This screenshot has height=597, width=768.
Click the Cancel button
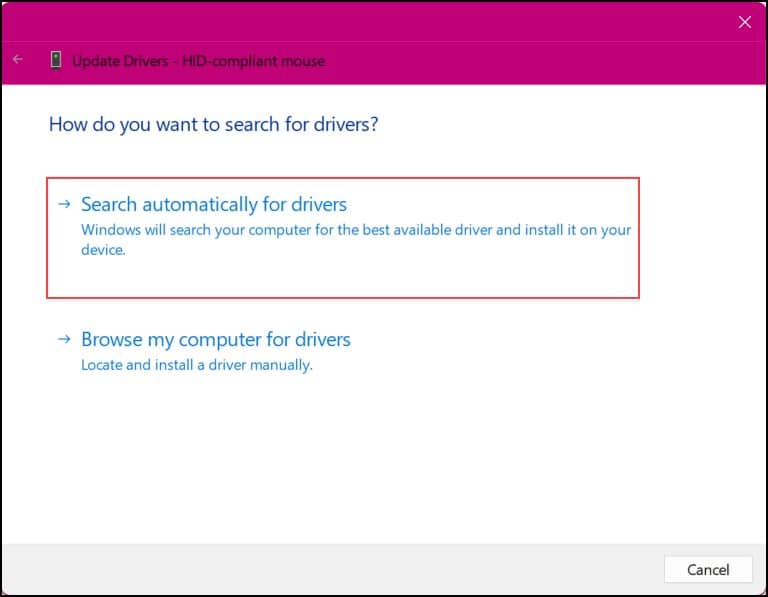(708, 570)
